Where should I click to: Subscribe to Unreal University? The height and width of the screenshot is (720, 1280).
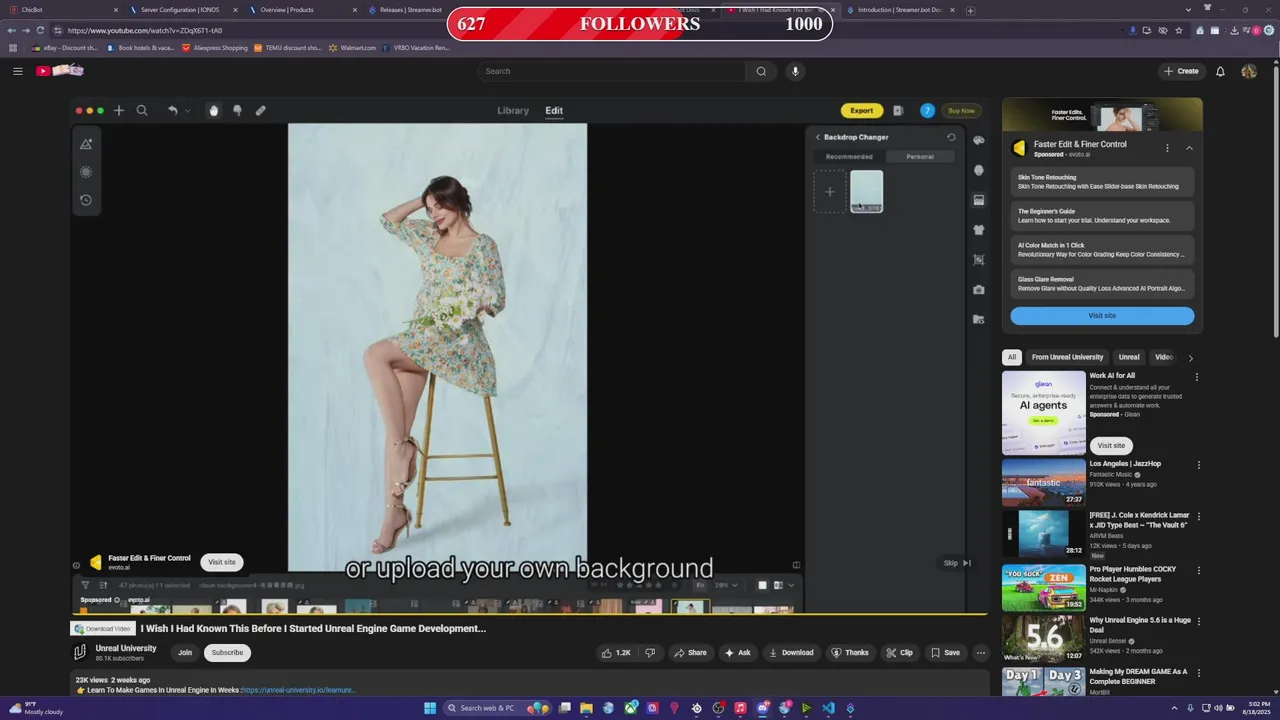click(x=227, y=653)
